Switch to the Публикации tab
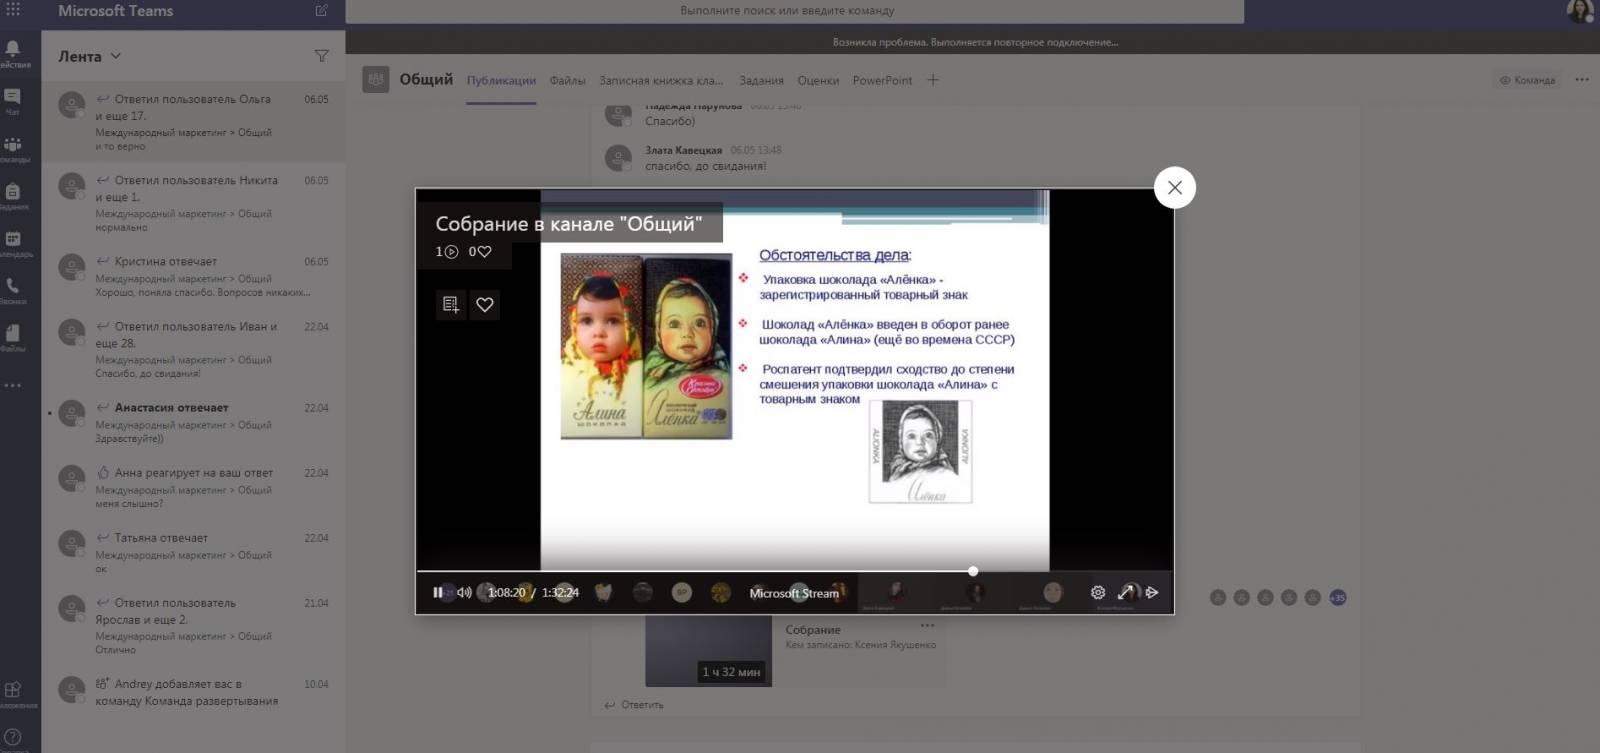 click(x=501, y=80)
